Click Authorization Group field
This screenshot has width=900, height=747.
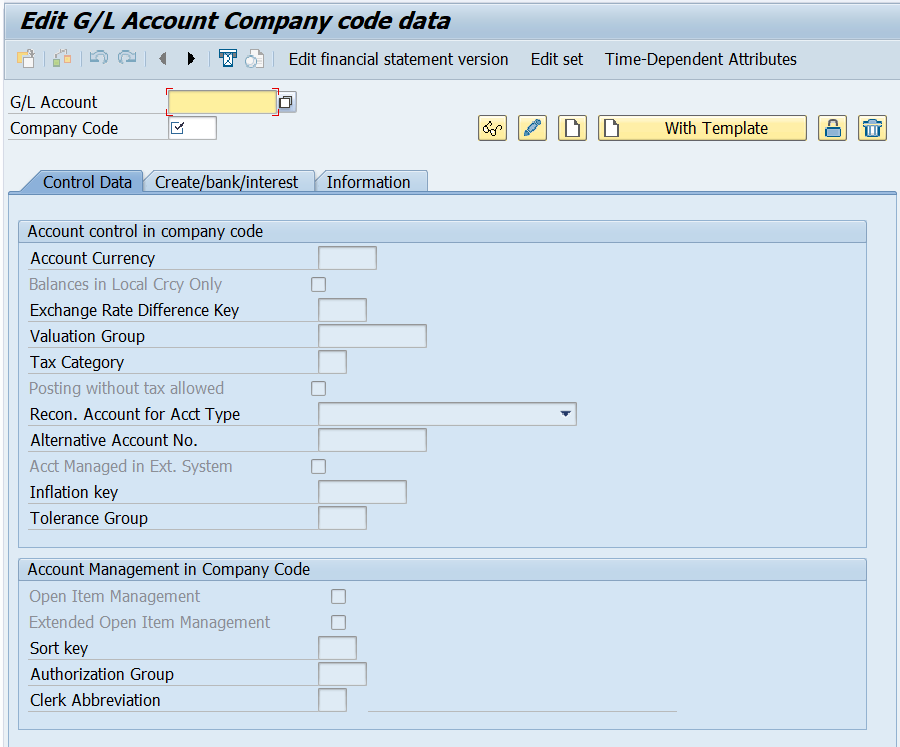(342, 674)
